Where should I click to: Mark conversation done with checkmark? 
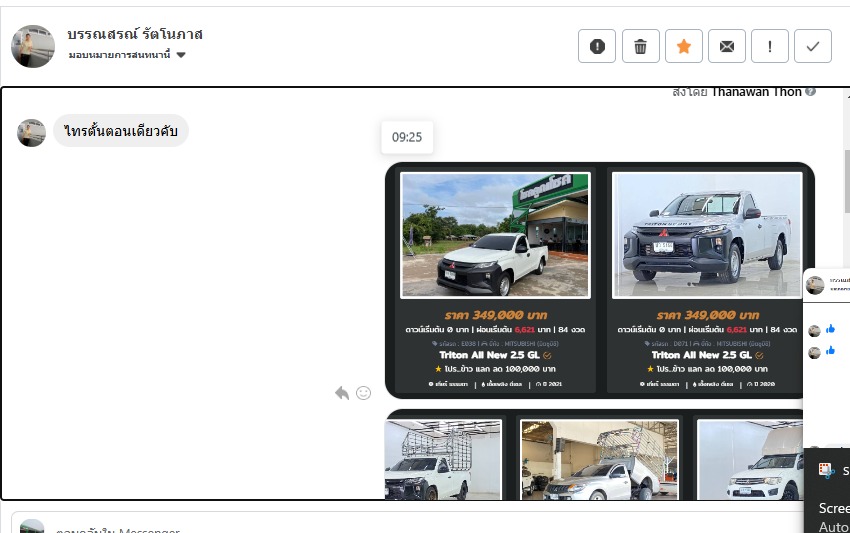813,46
